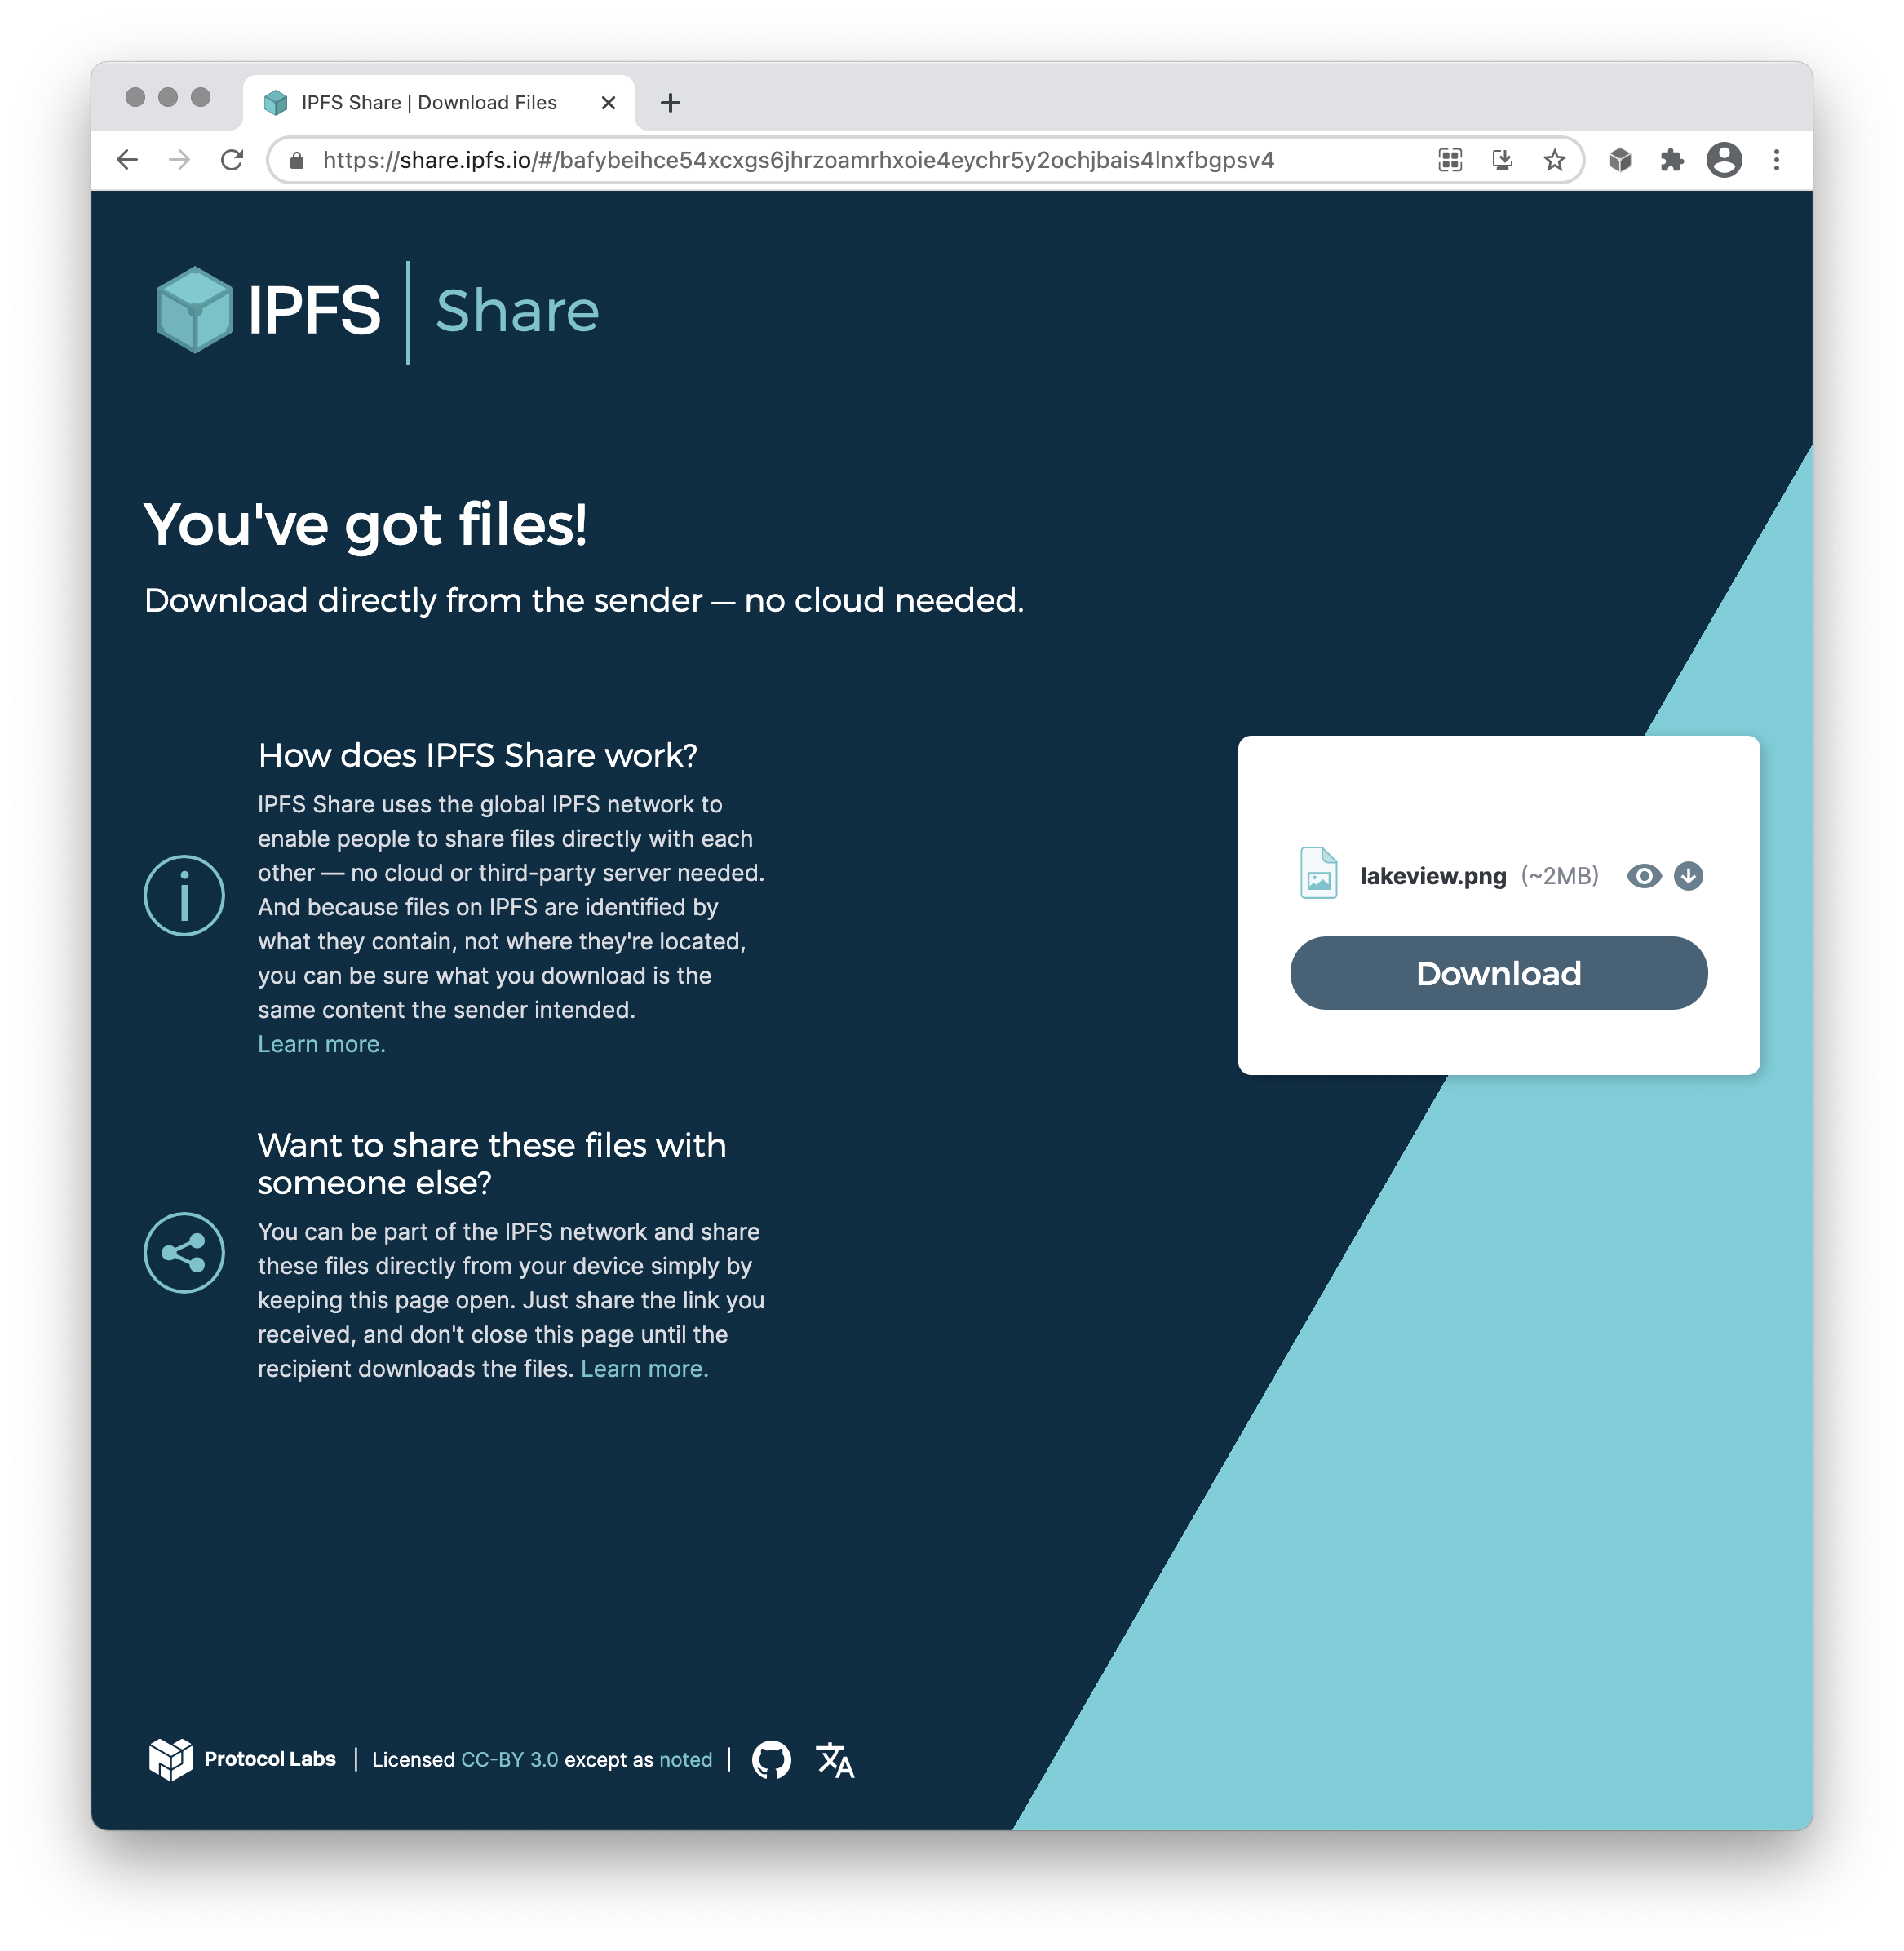Click the file download arrow icon
1904x1951 pixels.
(1688, 875)
